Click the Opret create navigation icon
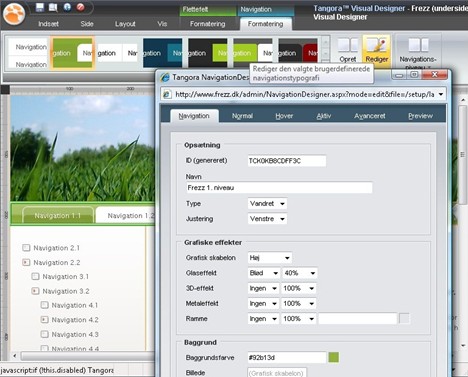This screenshot has width=468, height=377. (x=348, y=50)
